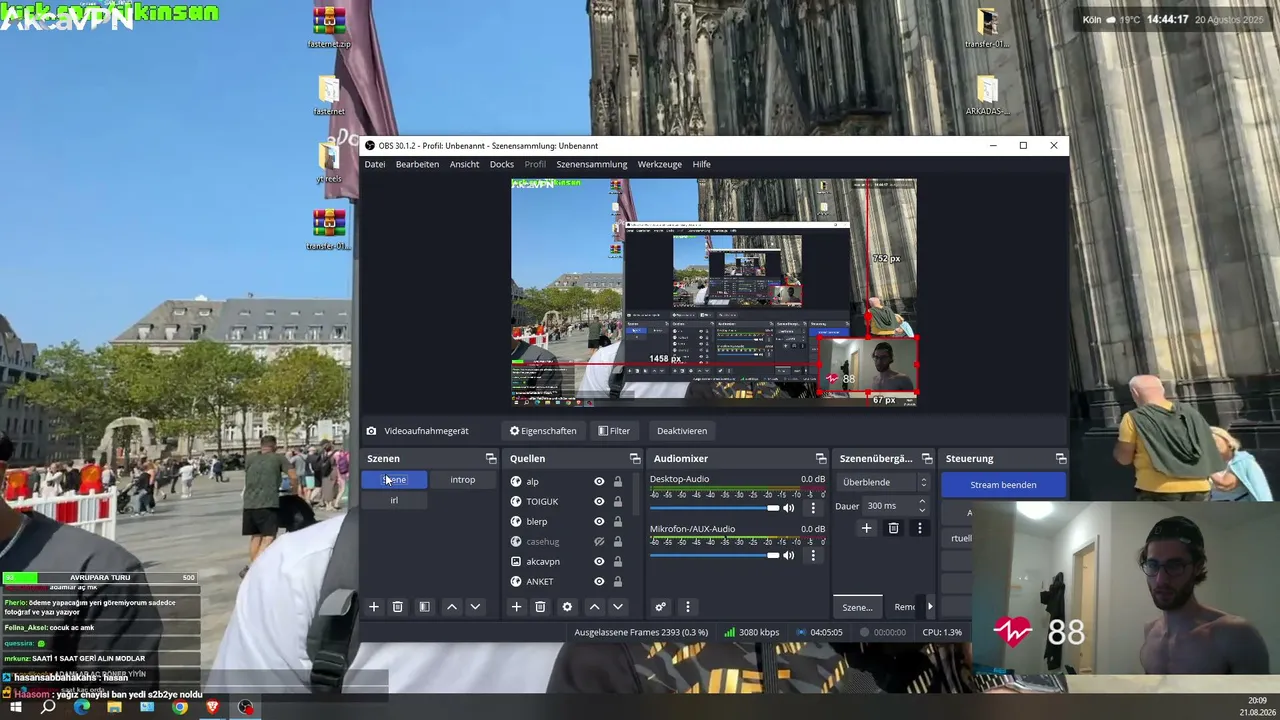Open File Explorer from taskbar

[x=114, y=707]
